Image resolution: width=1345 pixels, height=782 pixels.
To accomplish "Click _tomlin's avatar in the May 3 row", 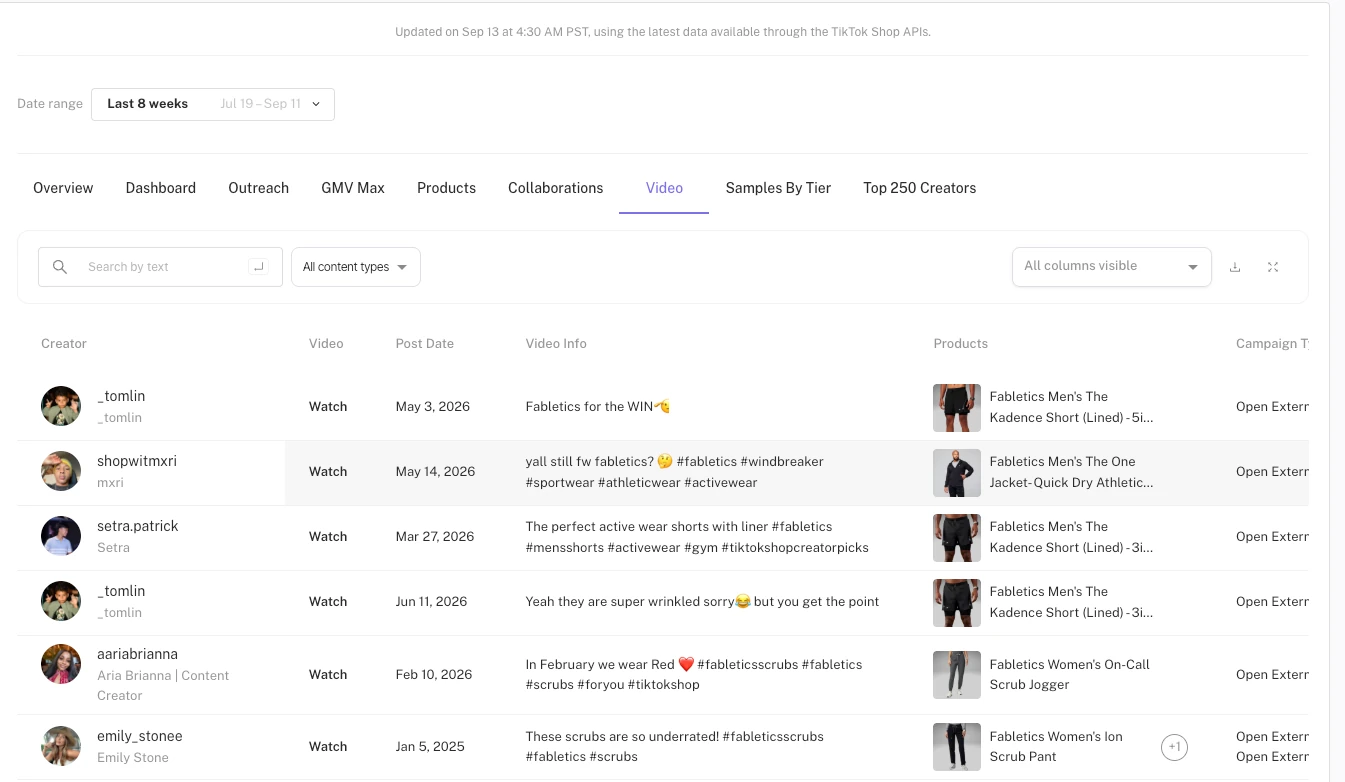I will (61, 406).
